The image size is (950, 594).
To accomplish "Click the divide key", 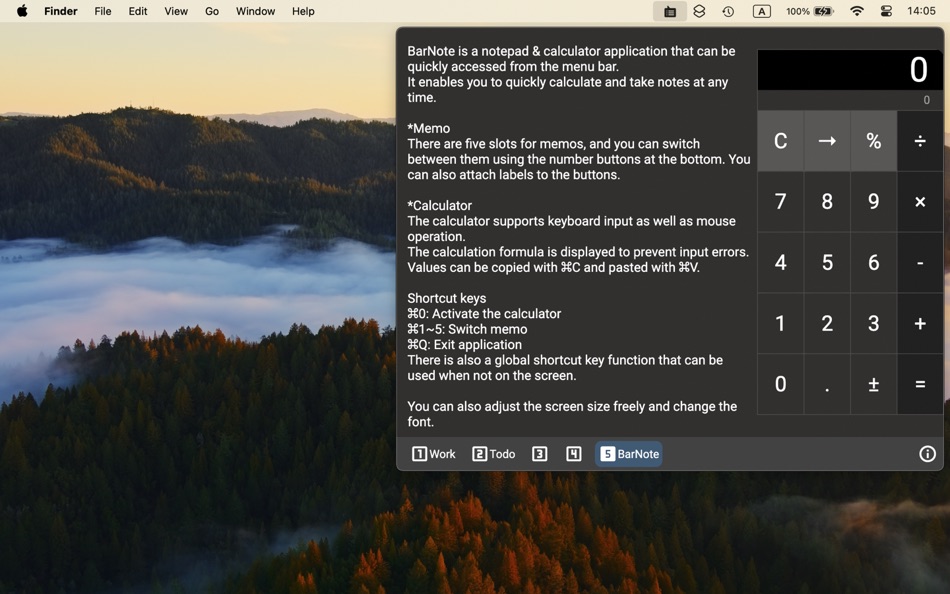I will click(920, 141).
